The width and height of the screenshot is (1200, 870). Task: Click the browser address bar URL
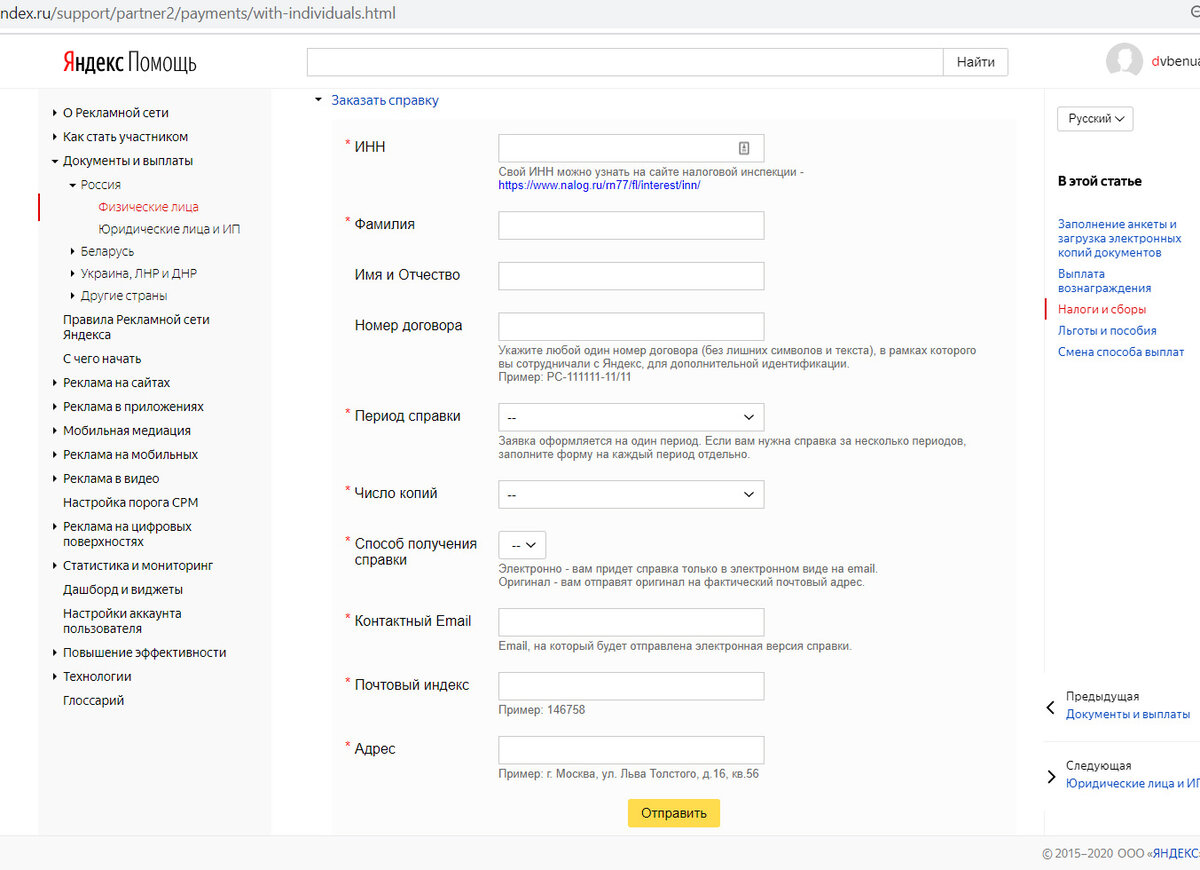click(198, 13)
